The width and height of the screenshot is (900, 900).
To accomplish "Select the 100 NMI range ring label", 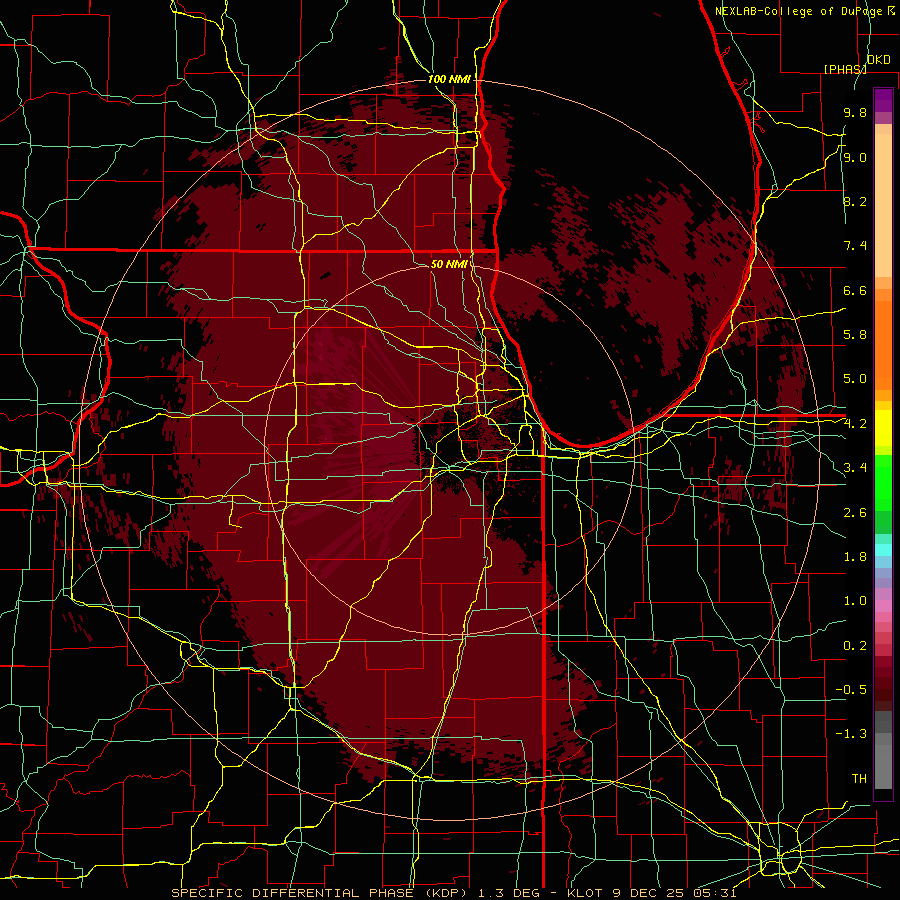I will coord(448,79).
